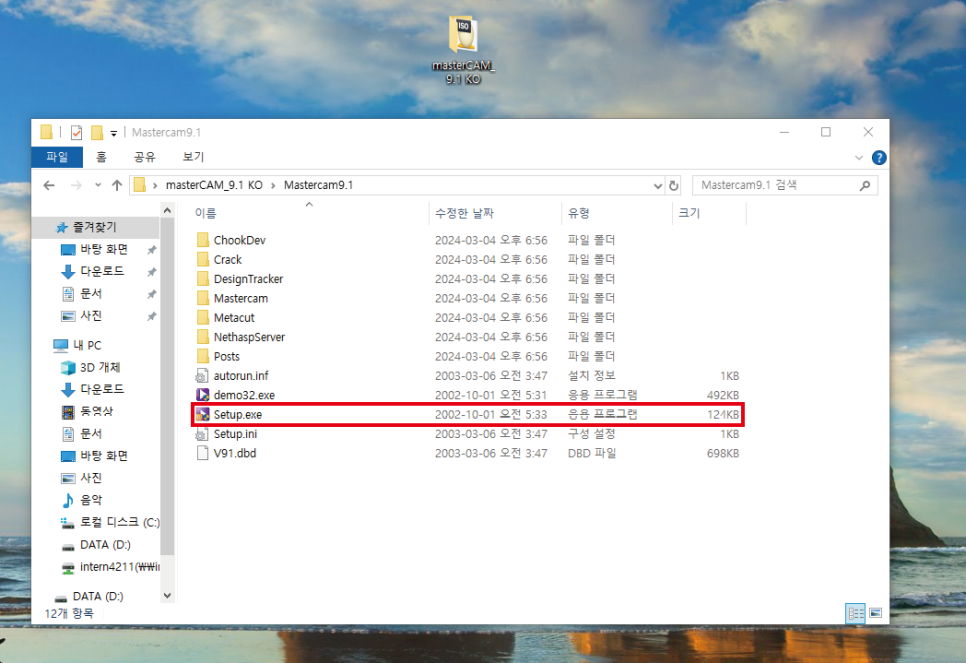Go back with the left arrow
This screenshot has width=966, height=663.
click(x=49, y=185)
